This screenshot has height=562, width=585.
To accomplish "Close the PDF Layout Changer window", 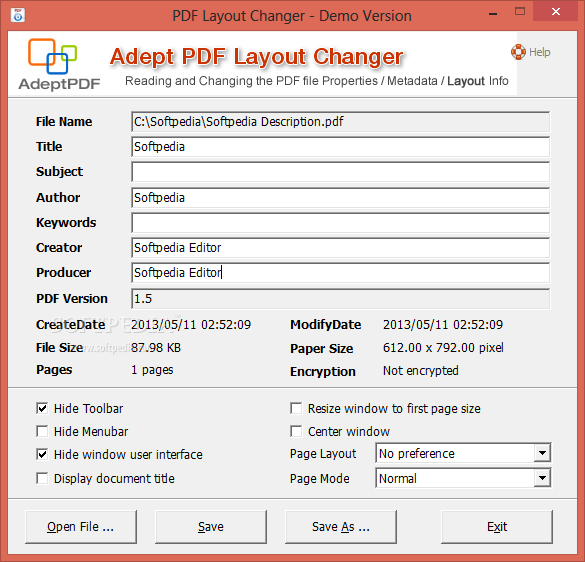I will click(556, 12).
